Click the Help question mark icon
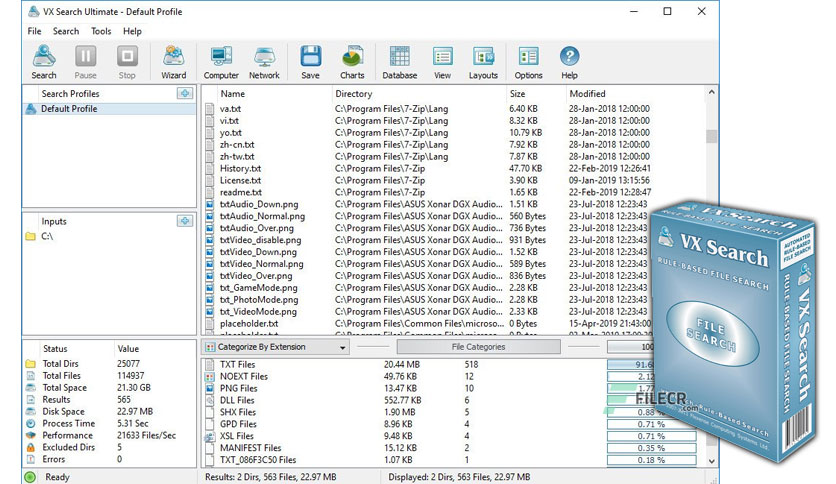The width and height of the screenshot is (836, 484). (x=569, y=56)
